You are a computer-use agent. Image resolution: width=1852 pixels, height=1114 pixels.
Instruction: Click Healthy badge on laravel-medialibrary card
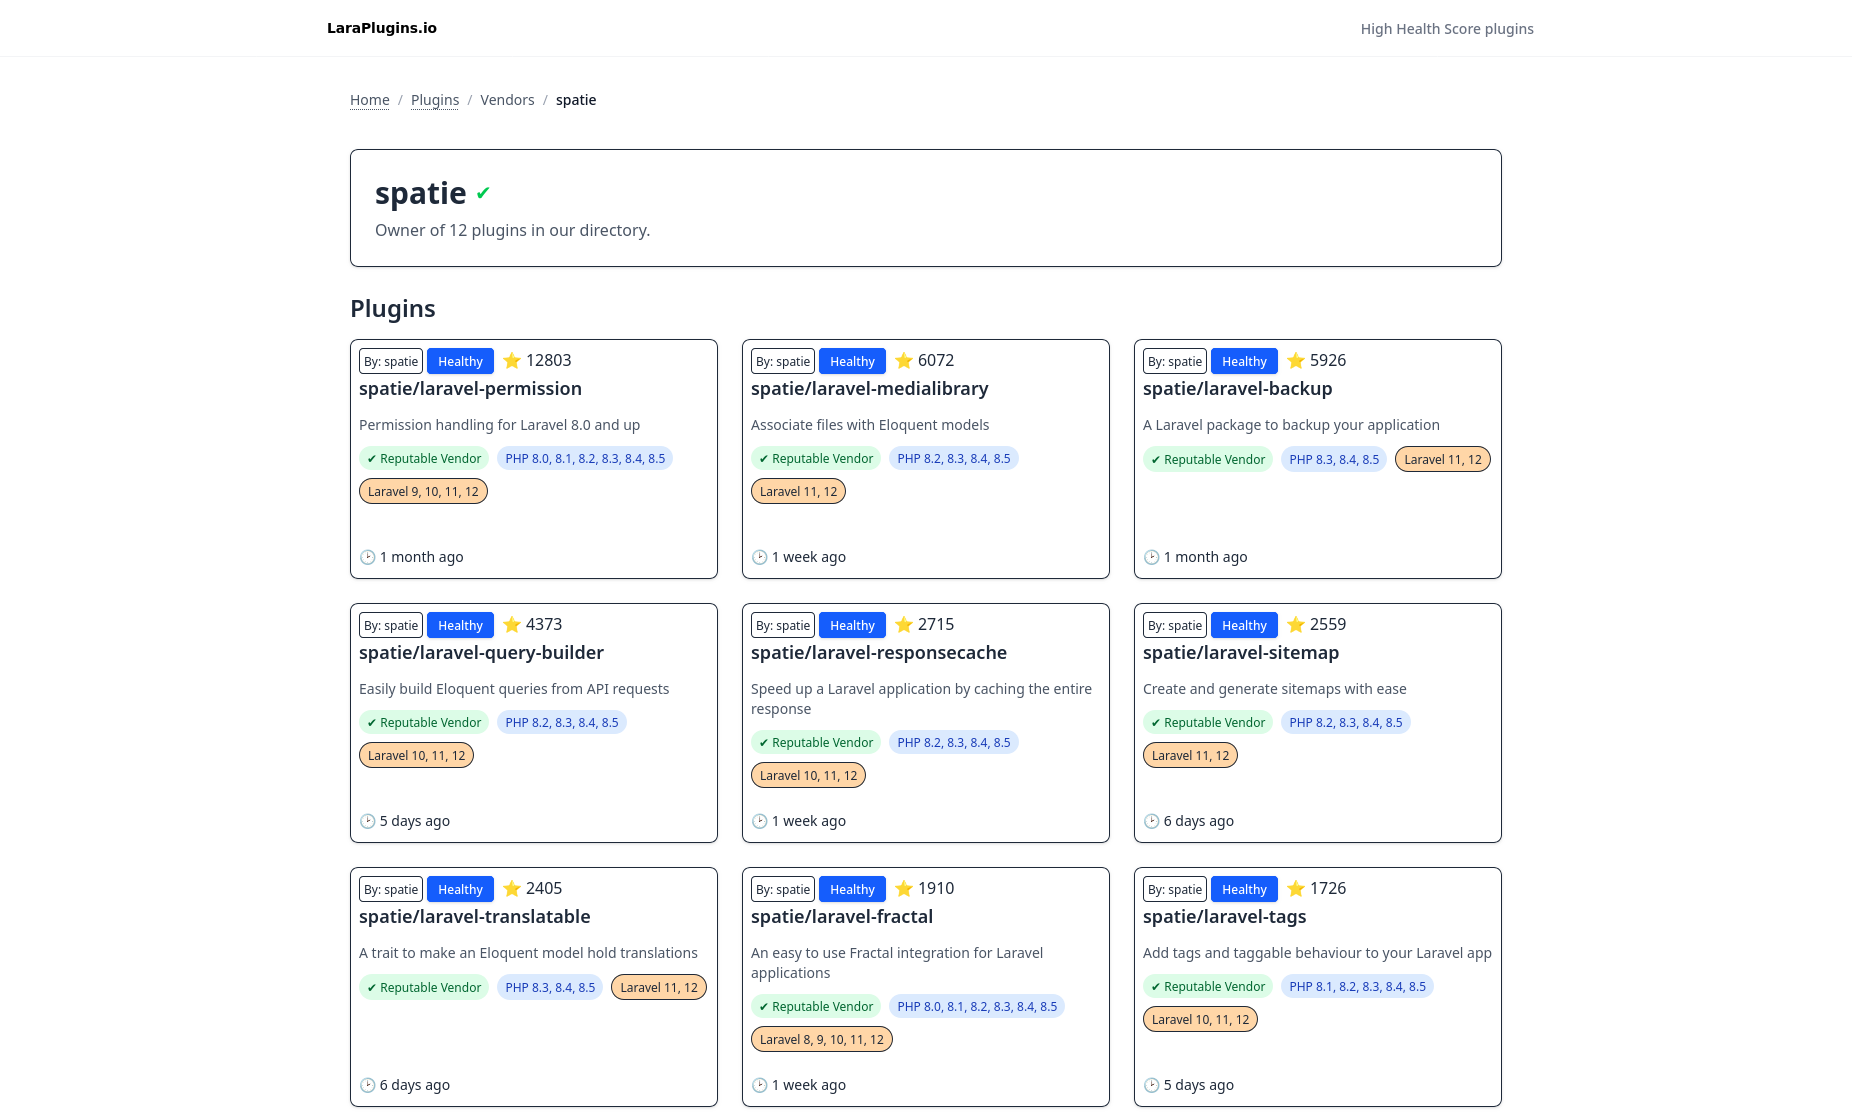pyautogui.click(x=852, y=361)
